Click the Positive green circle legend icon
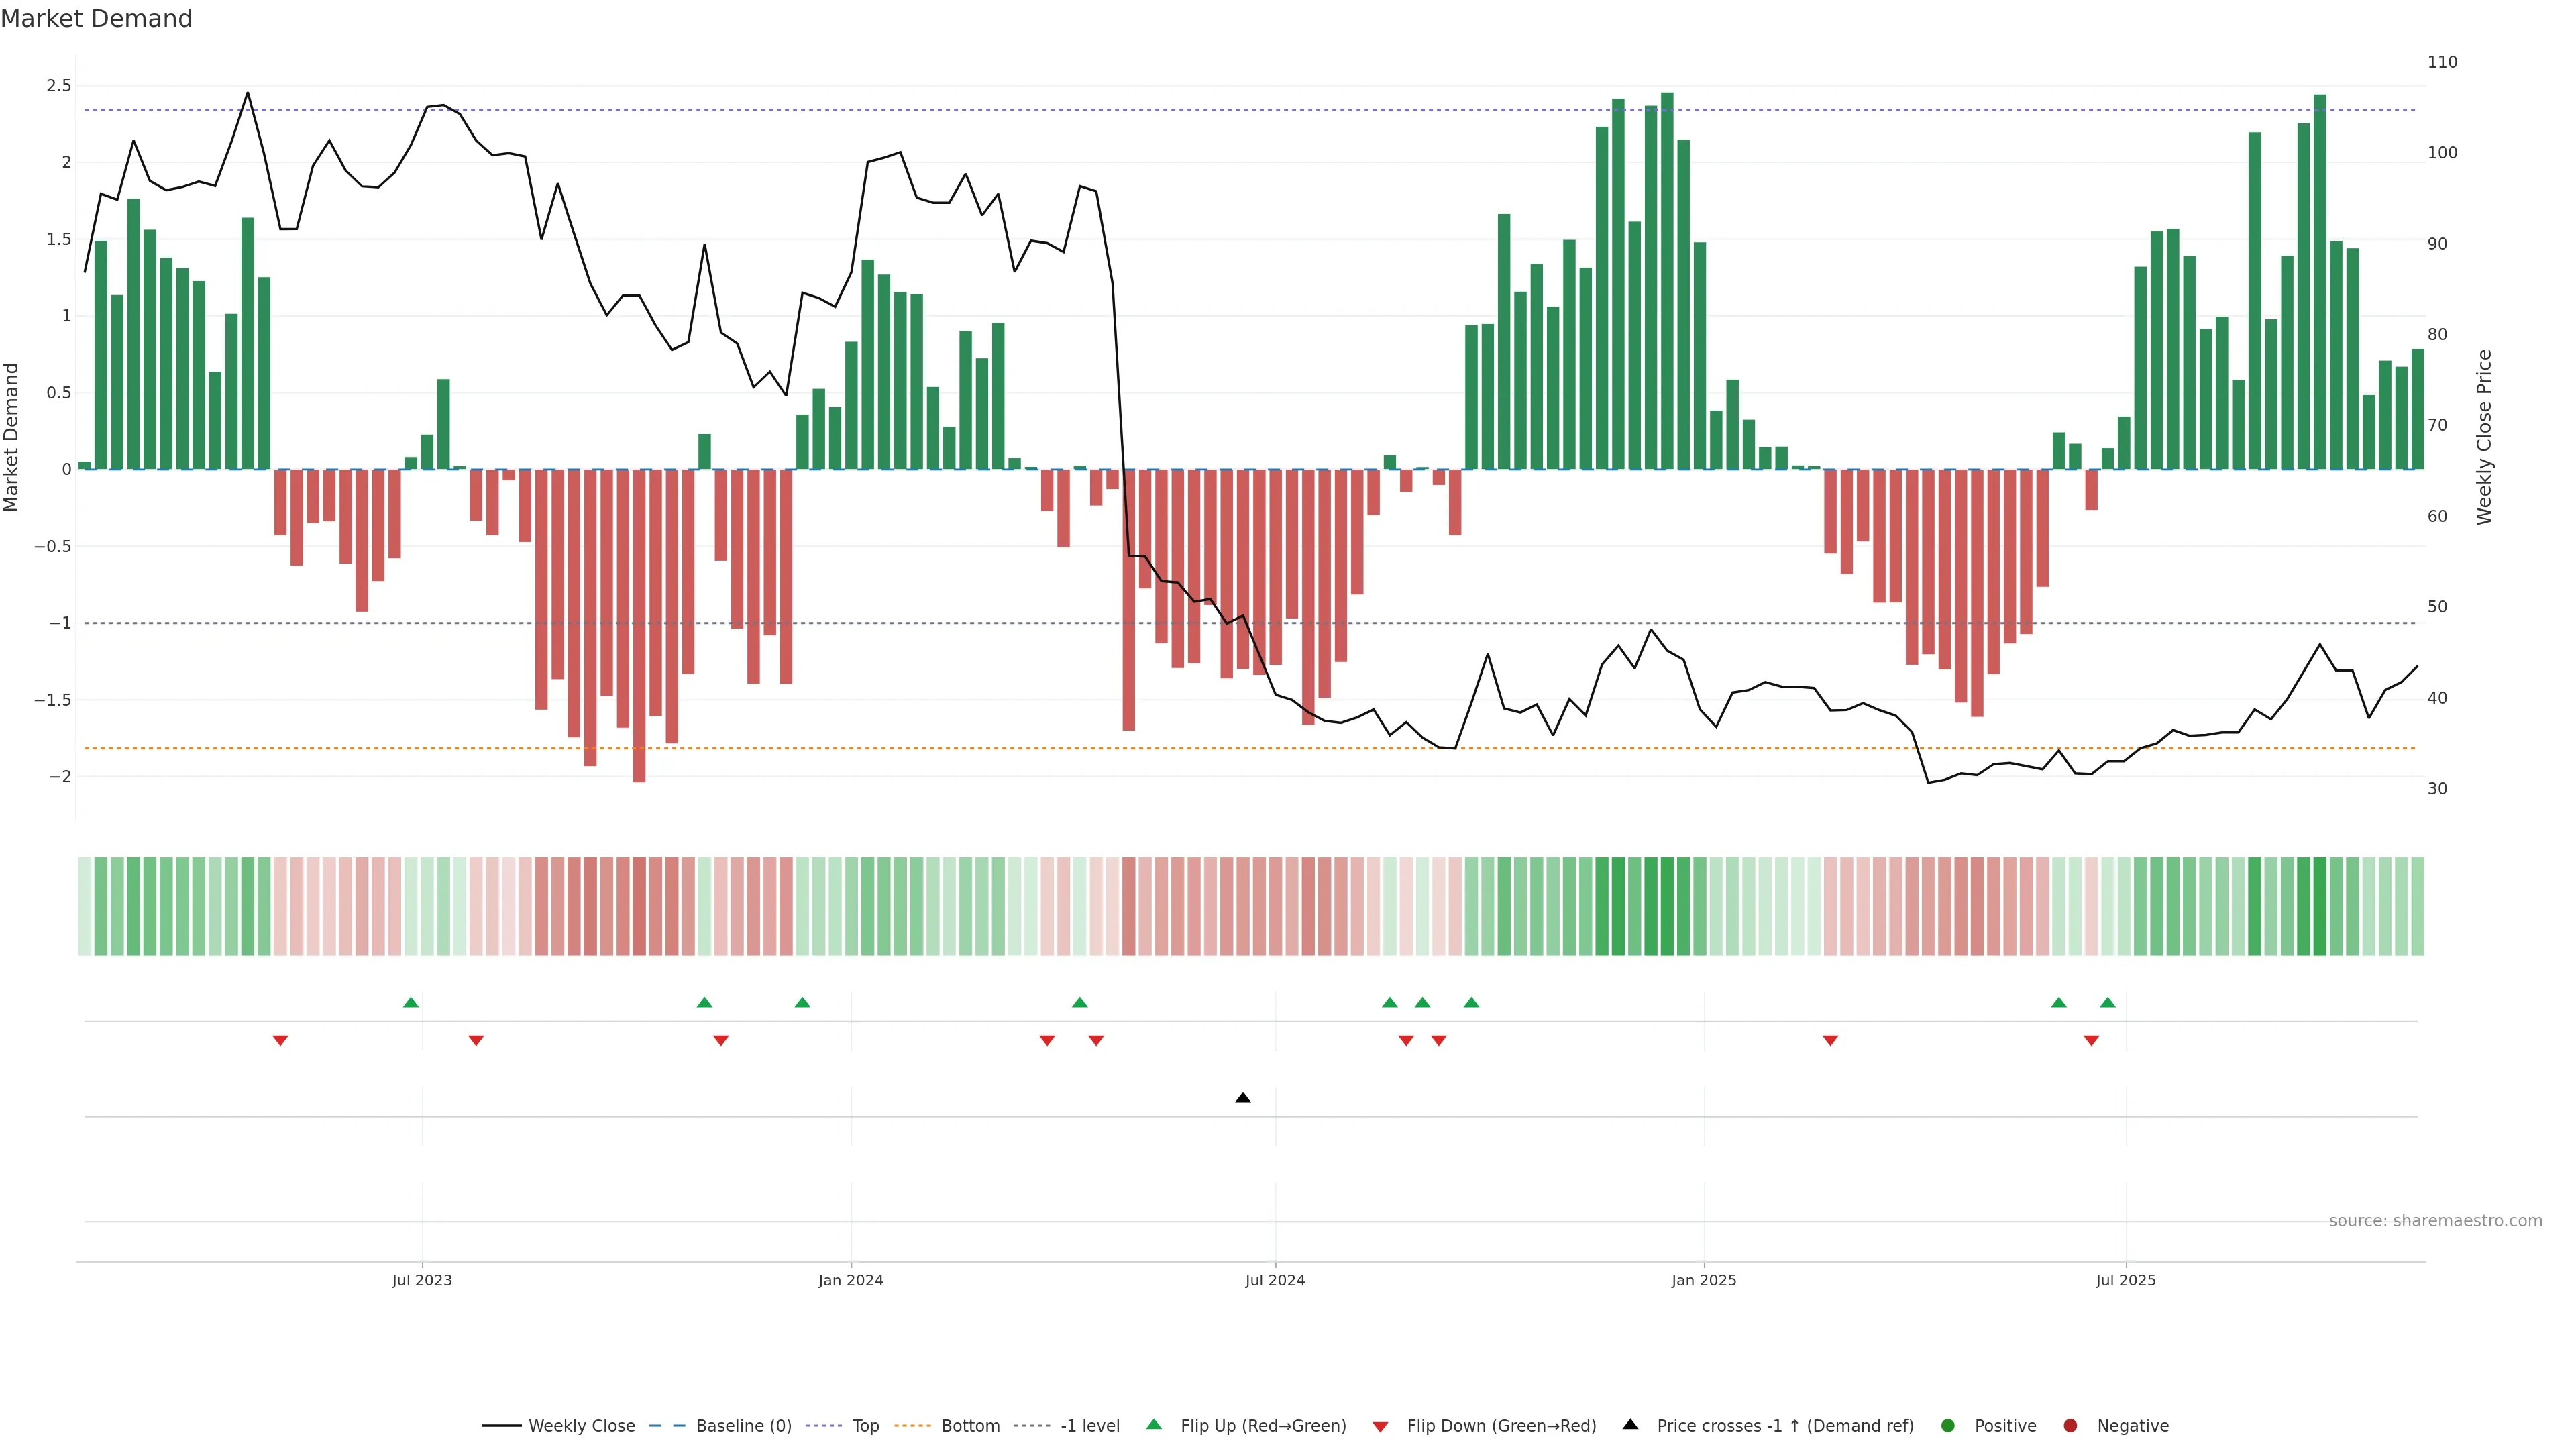The image size is (2576, 1449). pos(1947,1426)
